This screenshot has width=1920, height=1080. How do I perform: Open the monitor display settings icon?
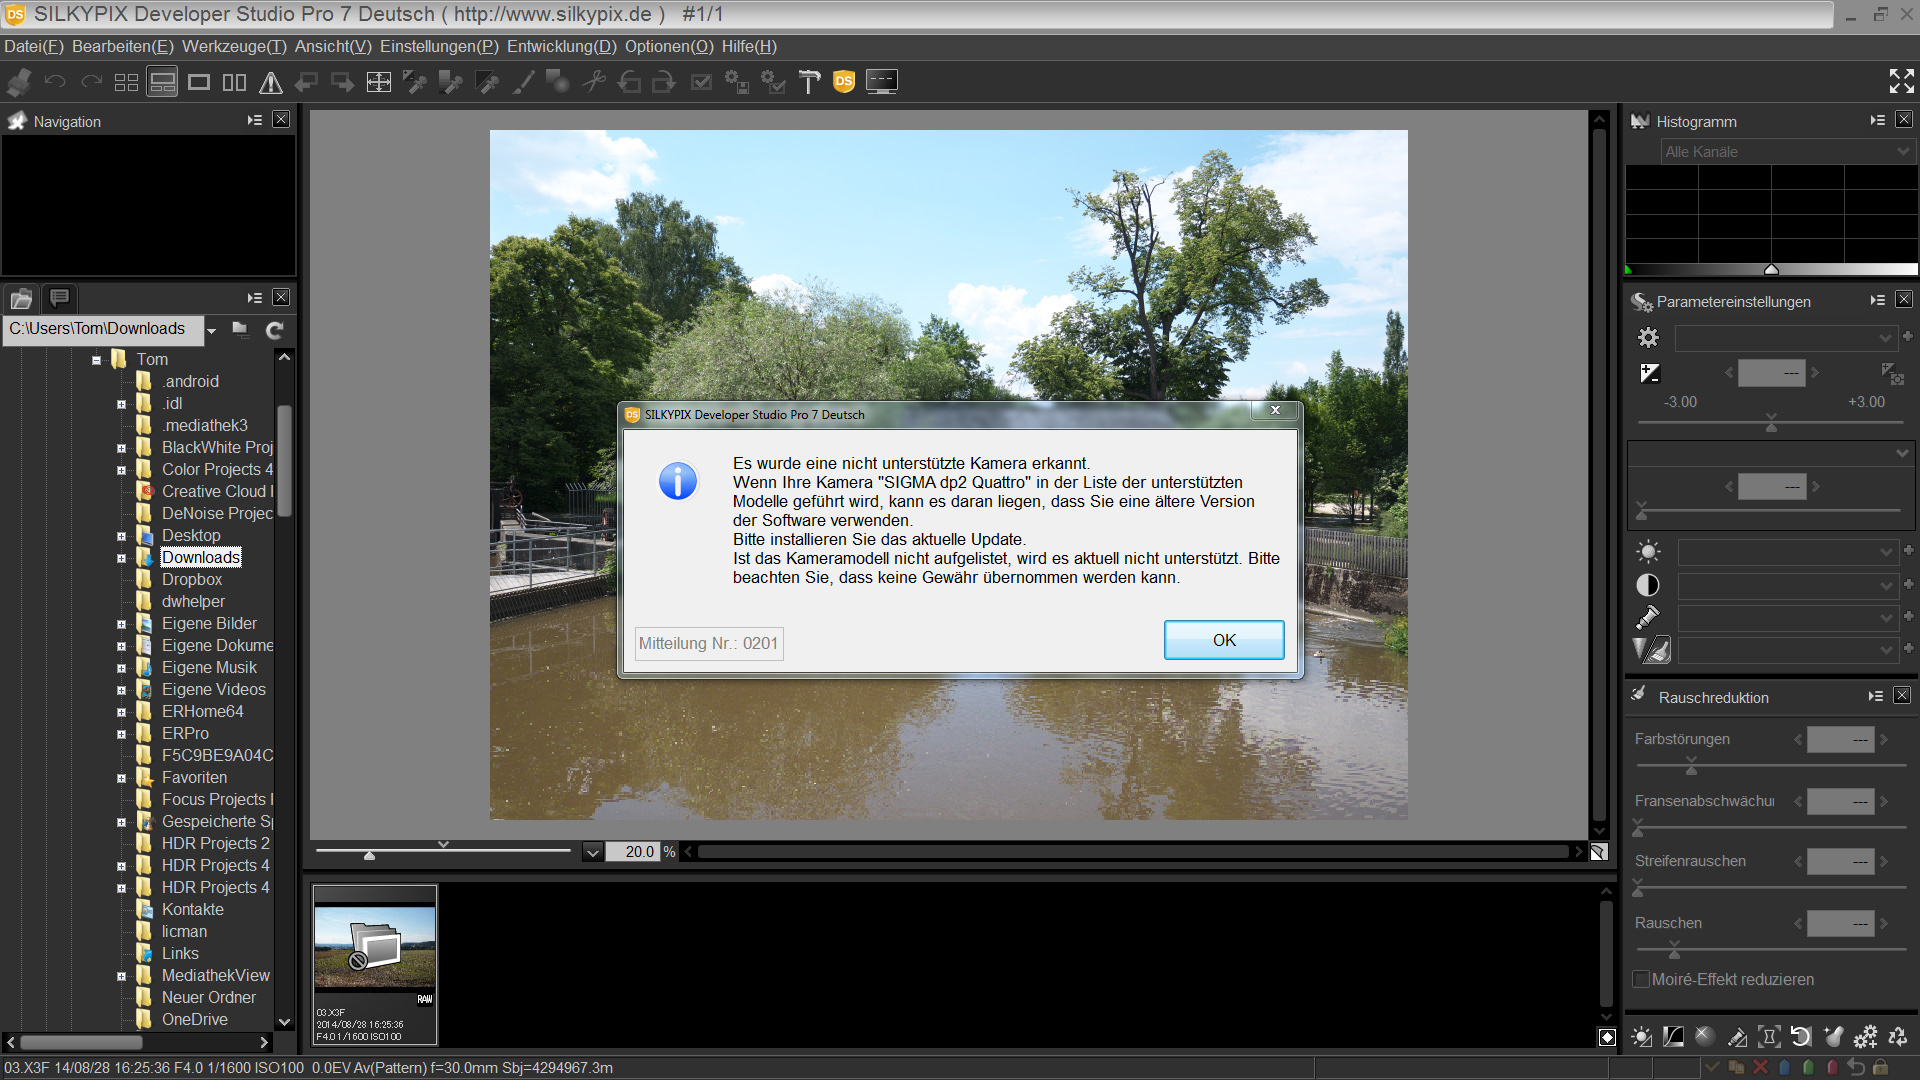tap(882, 82)
